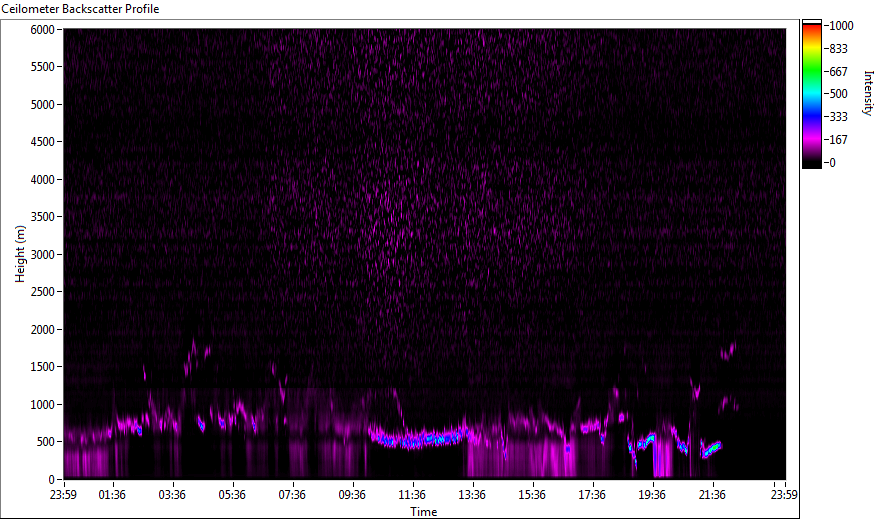Click the 17:36 time tick label
878x519 pixels.
pyautogui.click(x=592, y=495)
